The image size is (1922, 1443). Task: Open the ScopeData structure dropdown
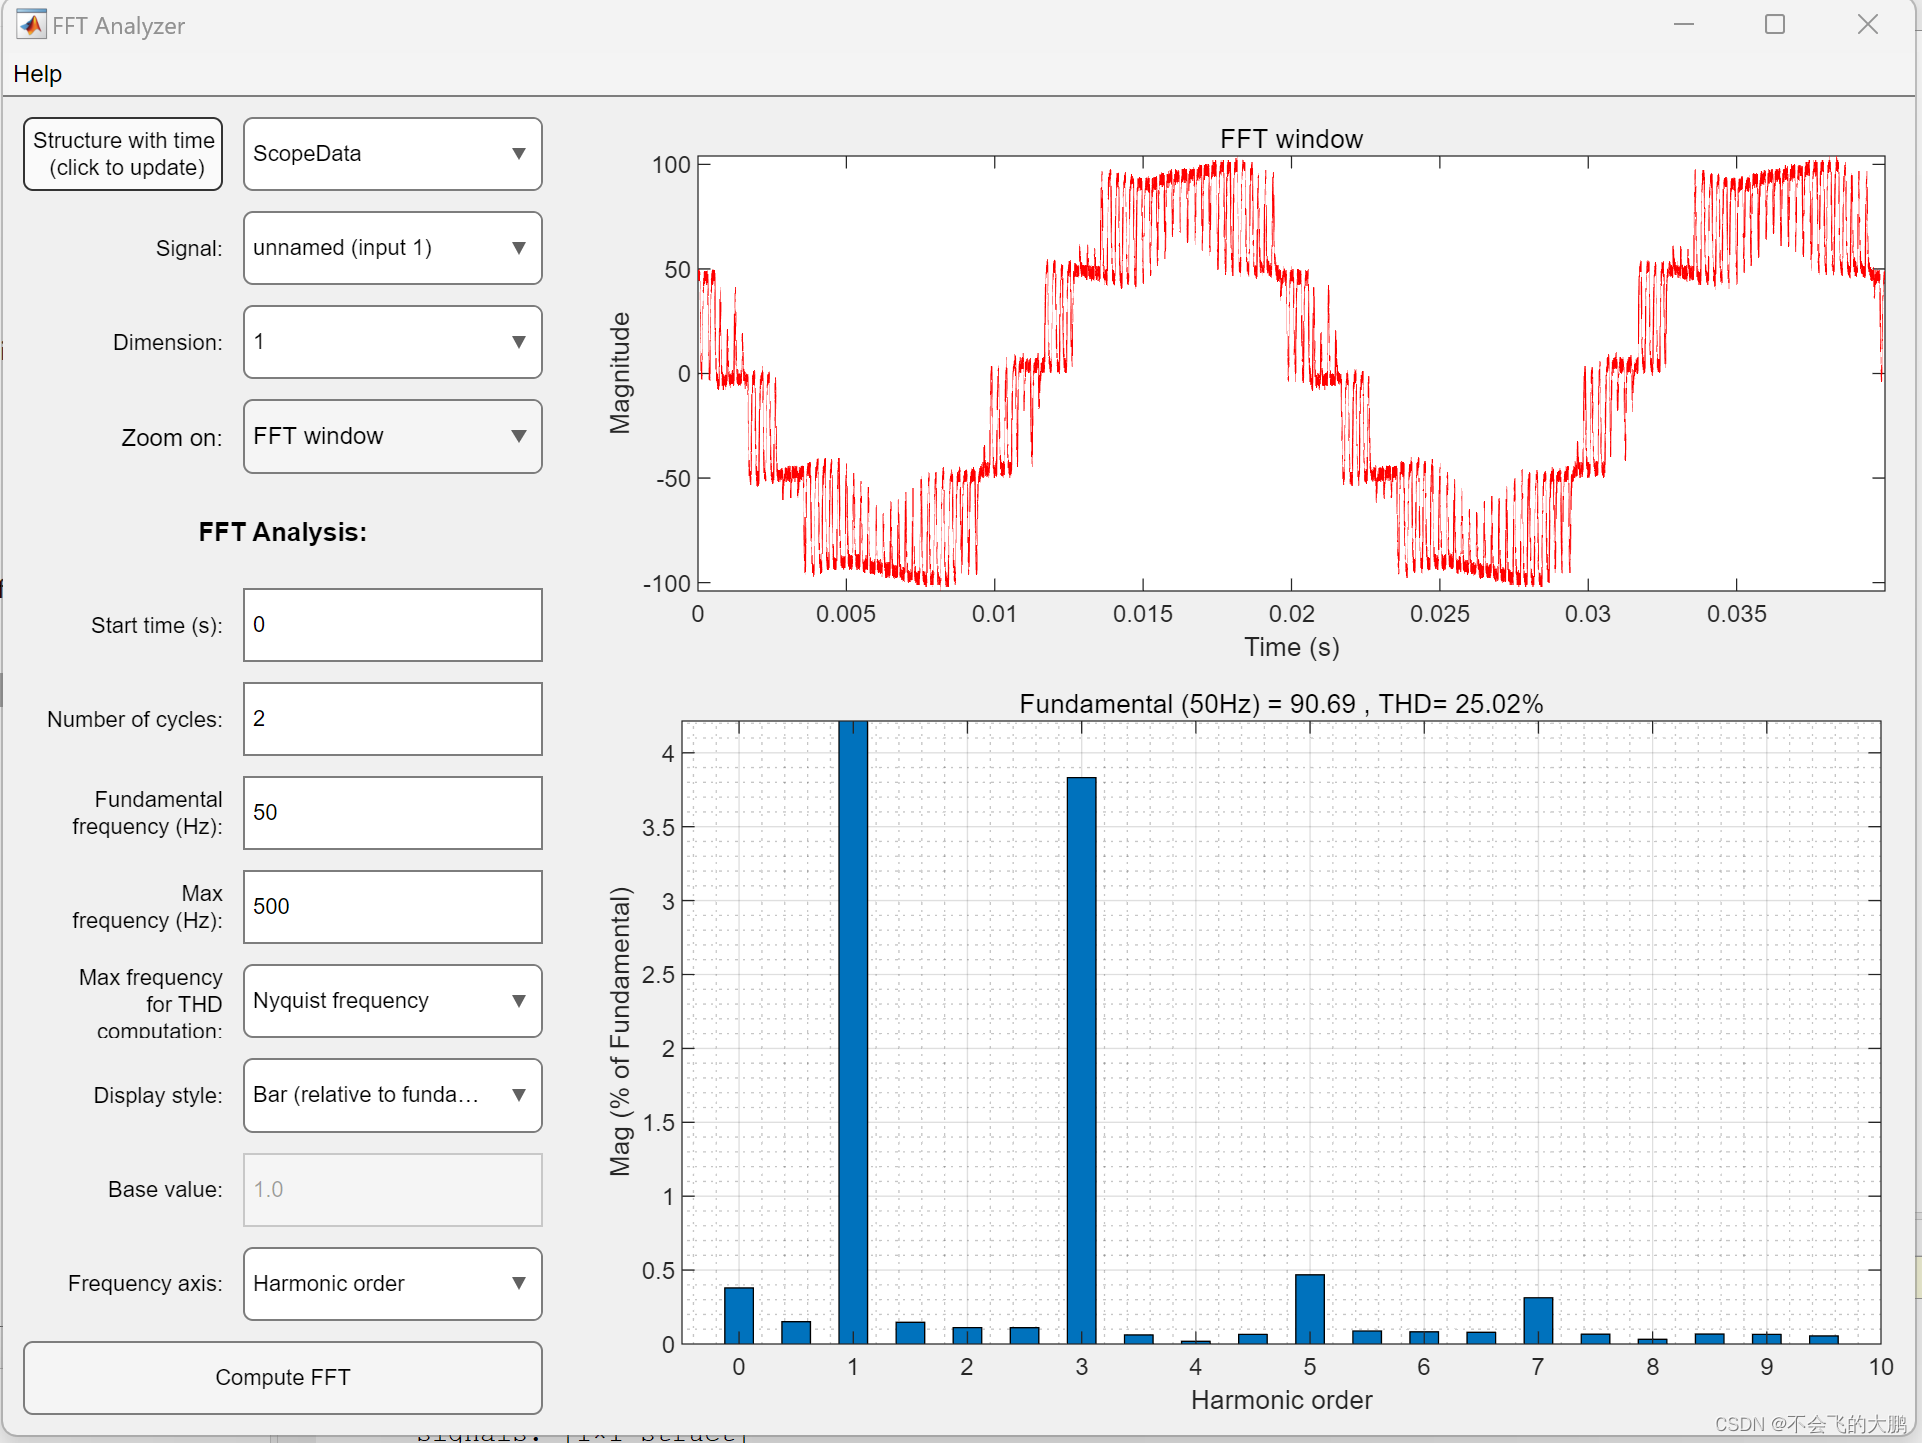tap(392, 154)
